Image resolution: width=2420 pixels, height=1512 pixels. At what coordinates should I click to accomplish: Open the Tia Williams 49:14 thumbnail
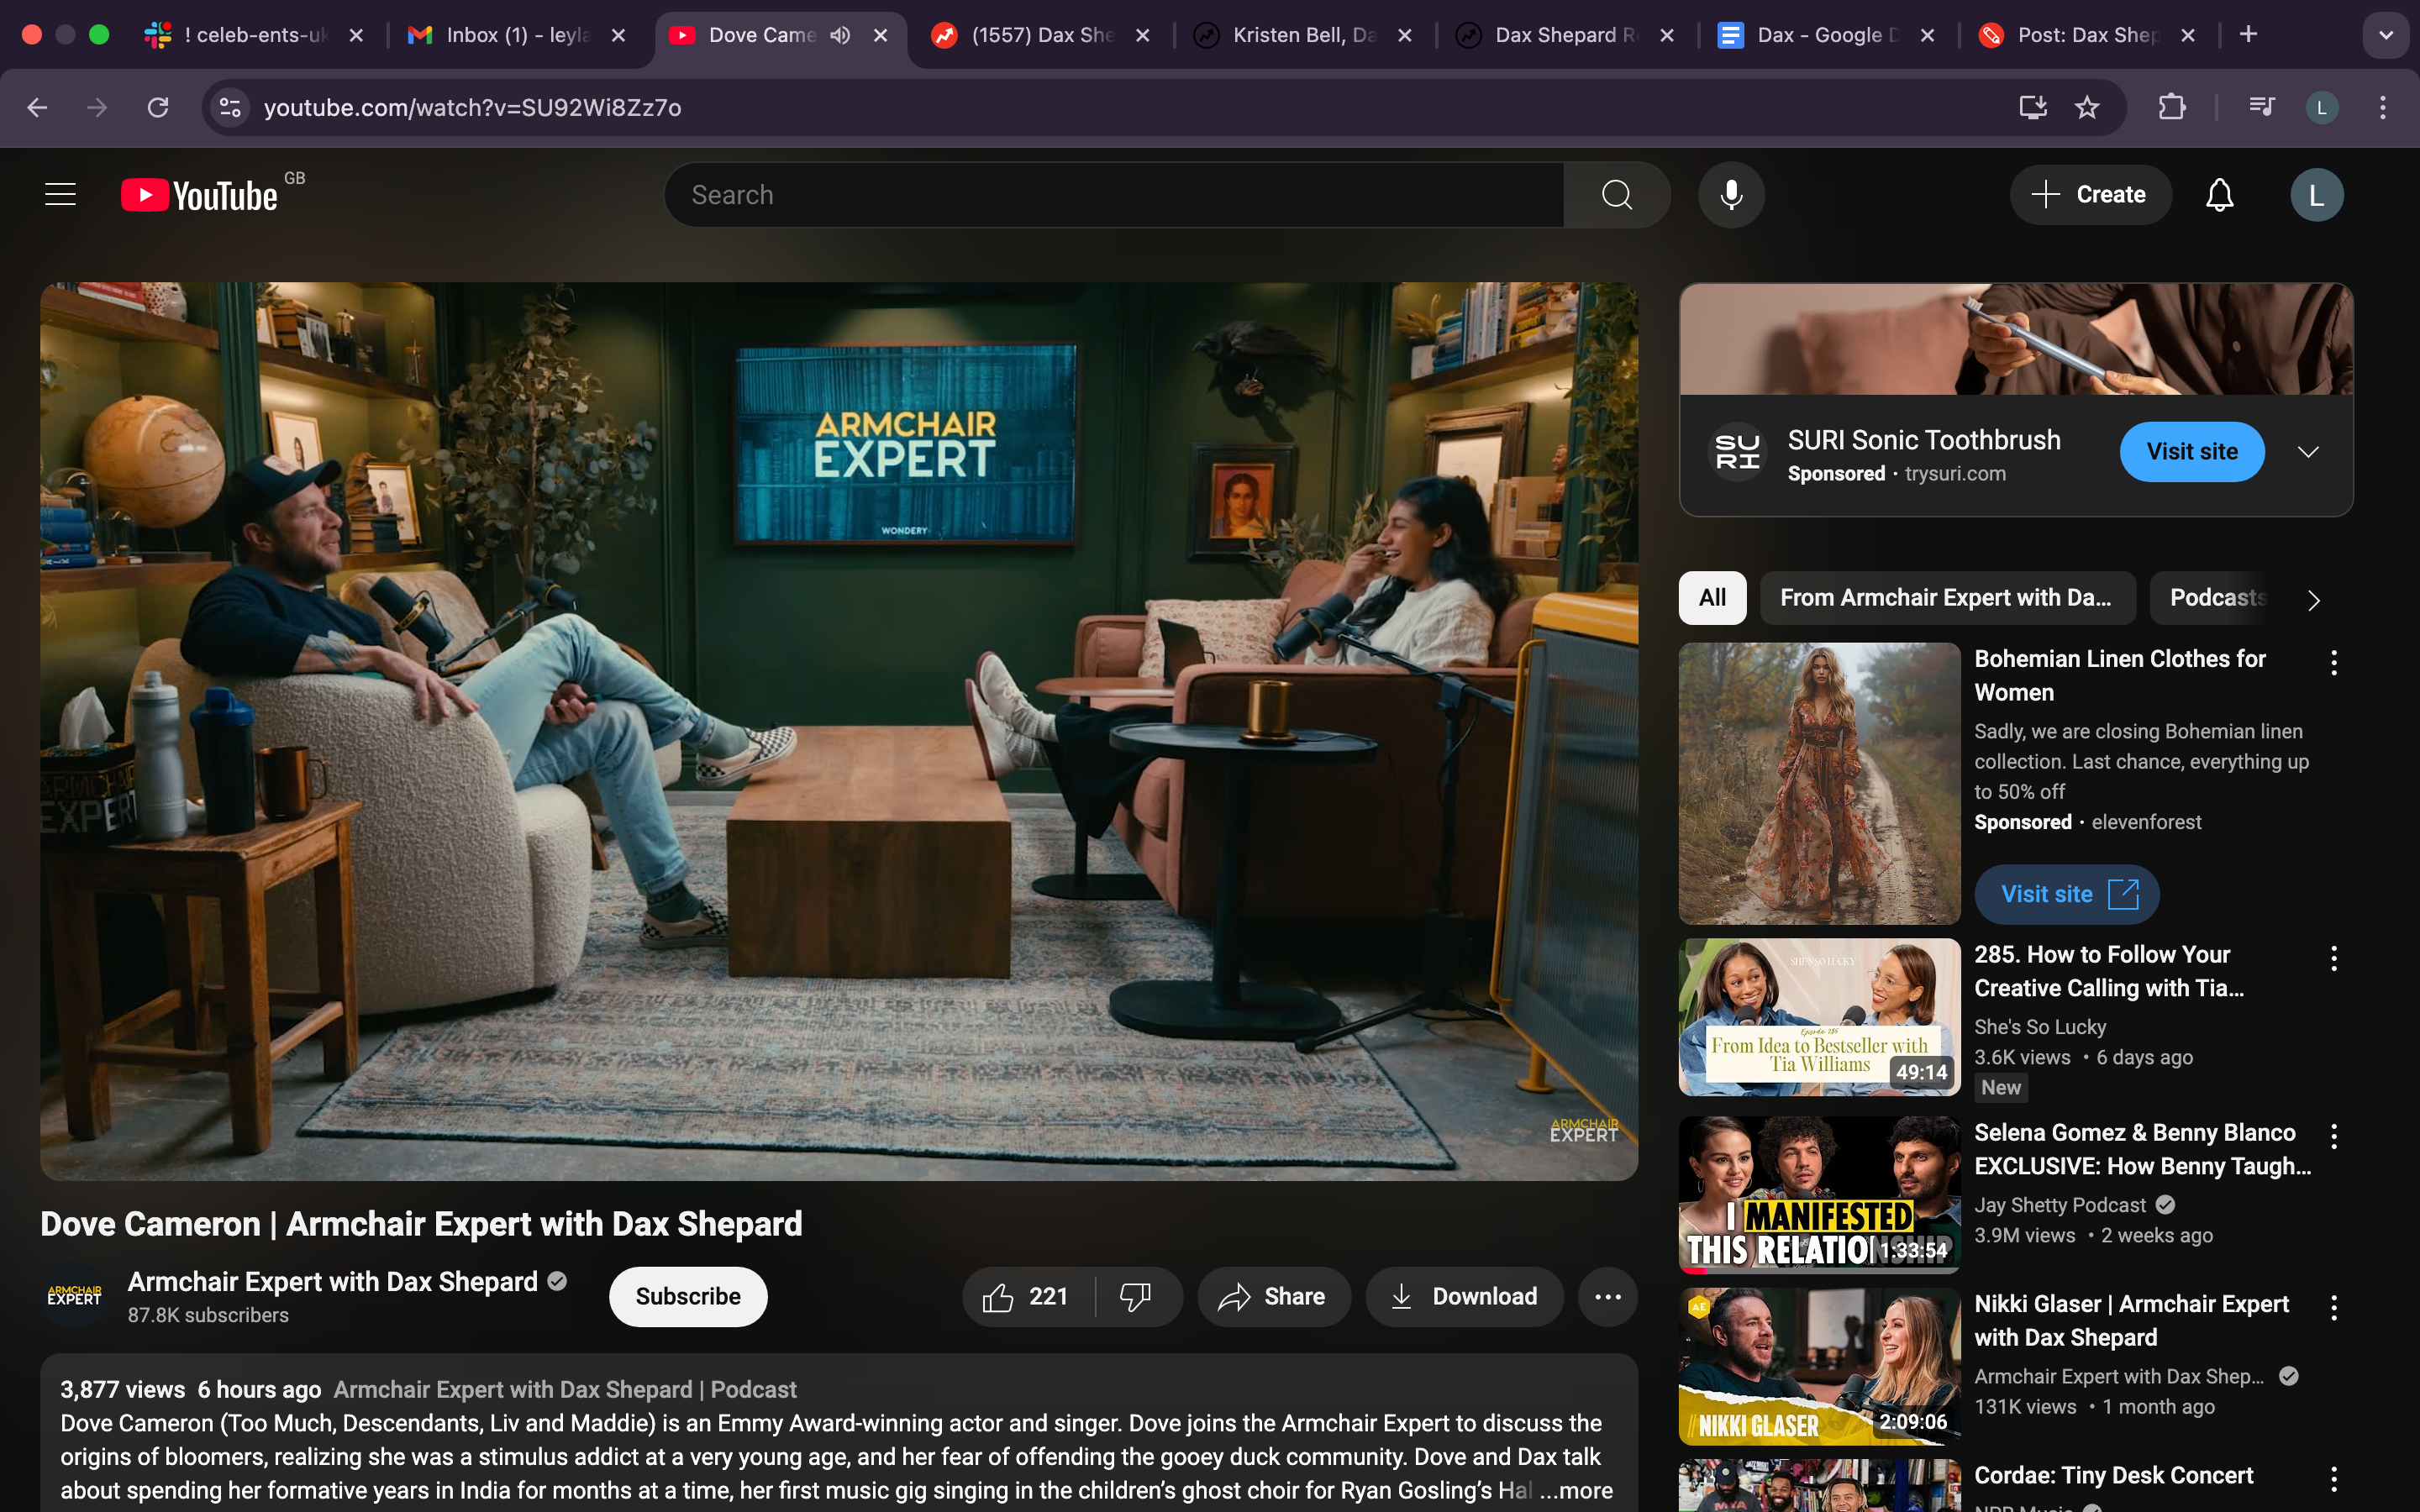click(1819, 1017)
